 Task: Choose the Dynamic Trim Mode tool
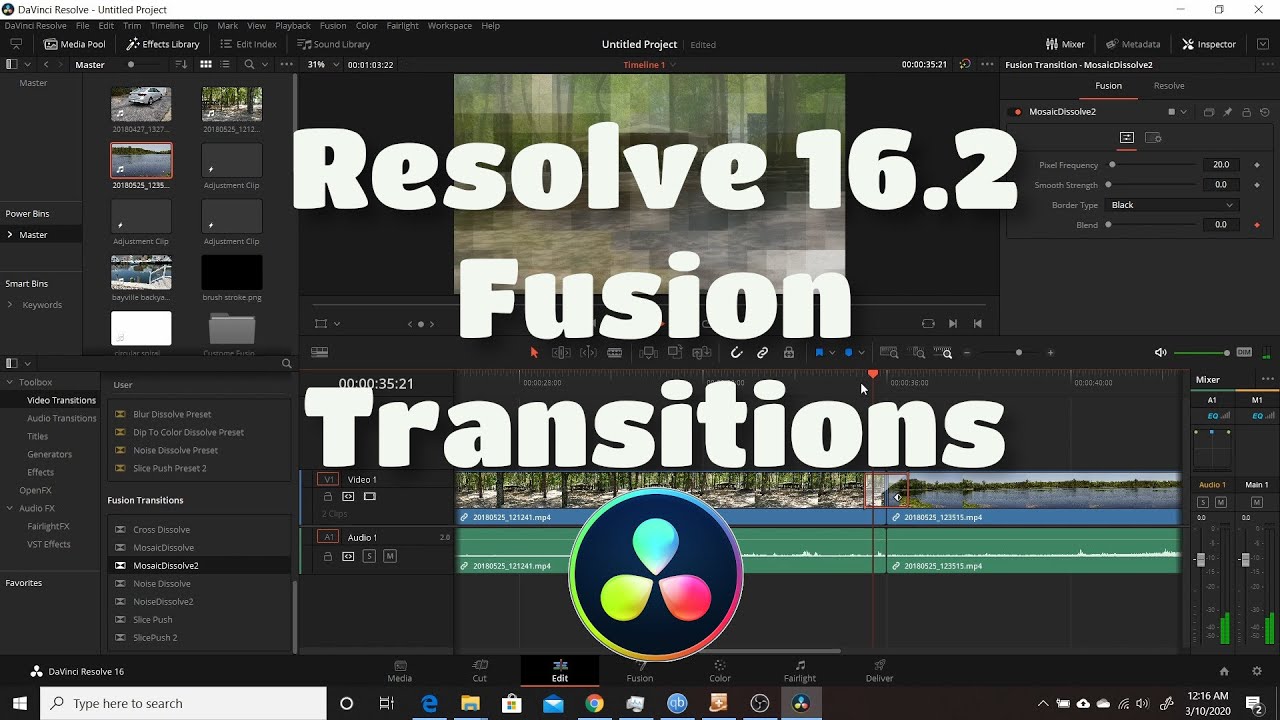[x=588, y=353]
